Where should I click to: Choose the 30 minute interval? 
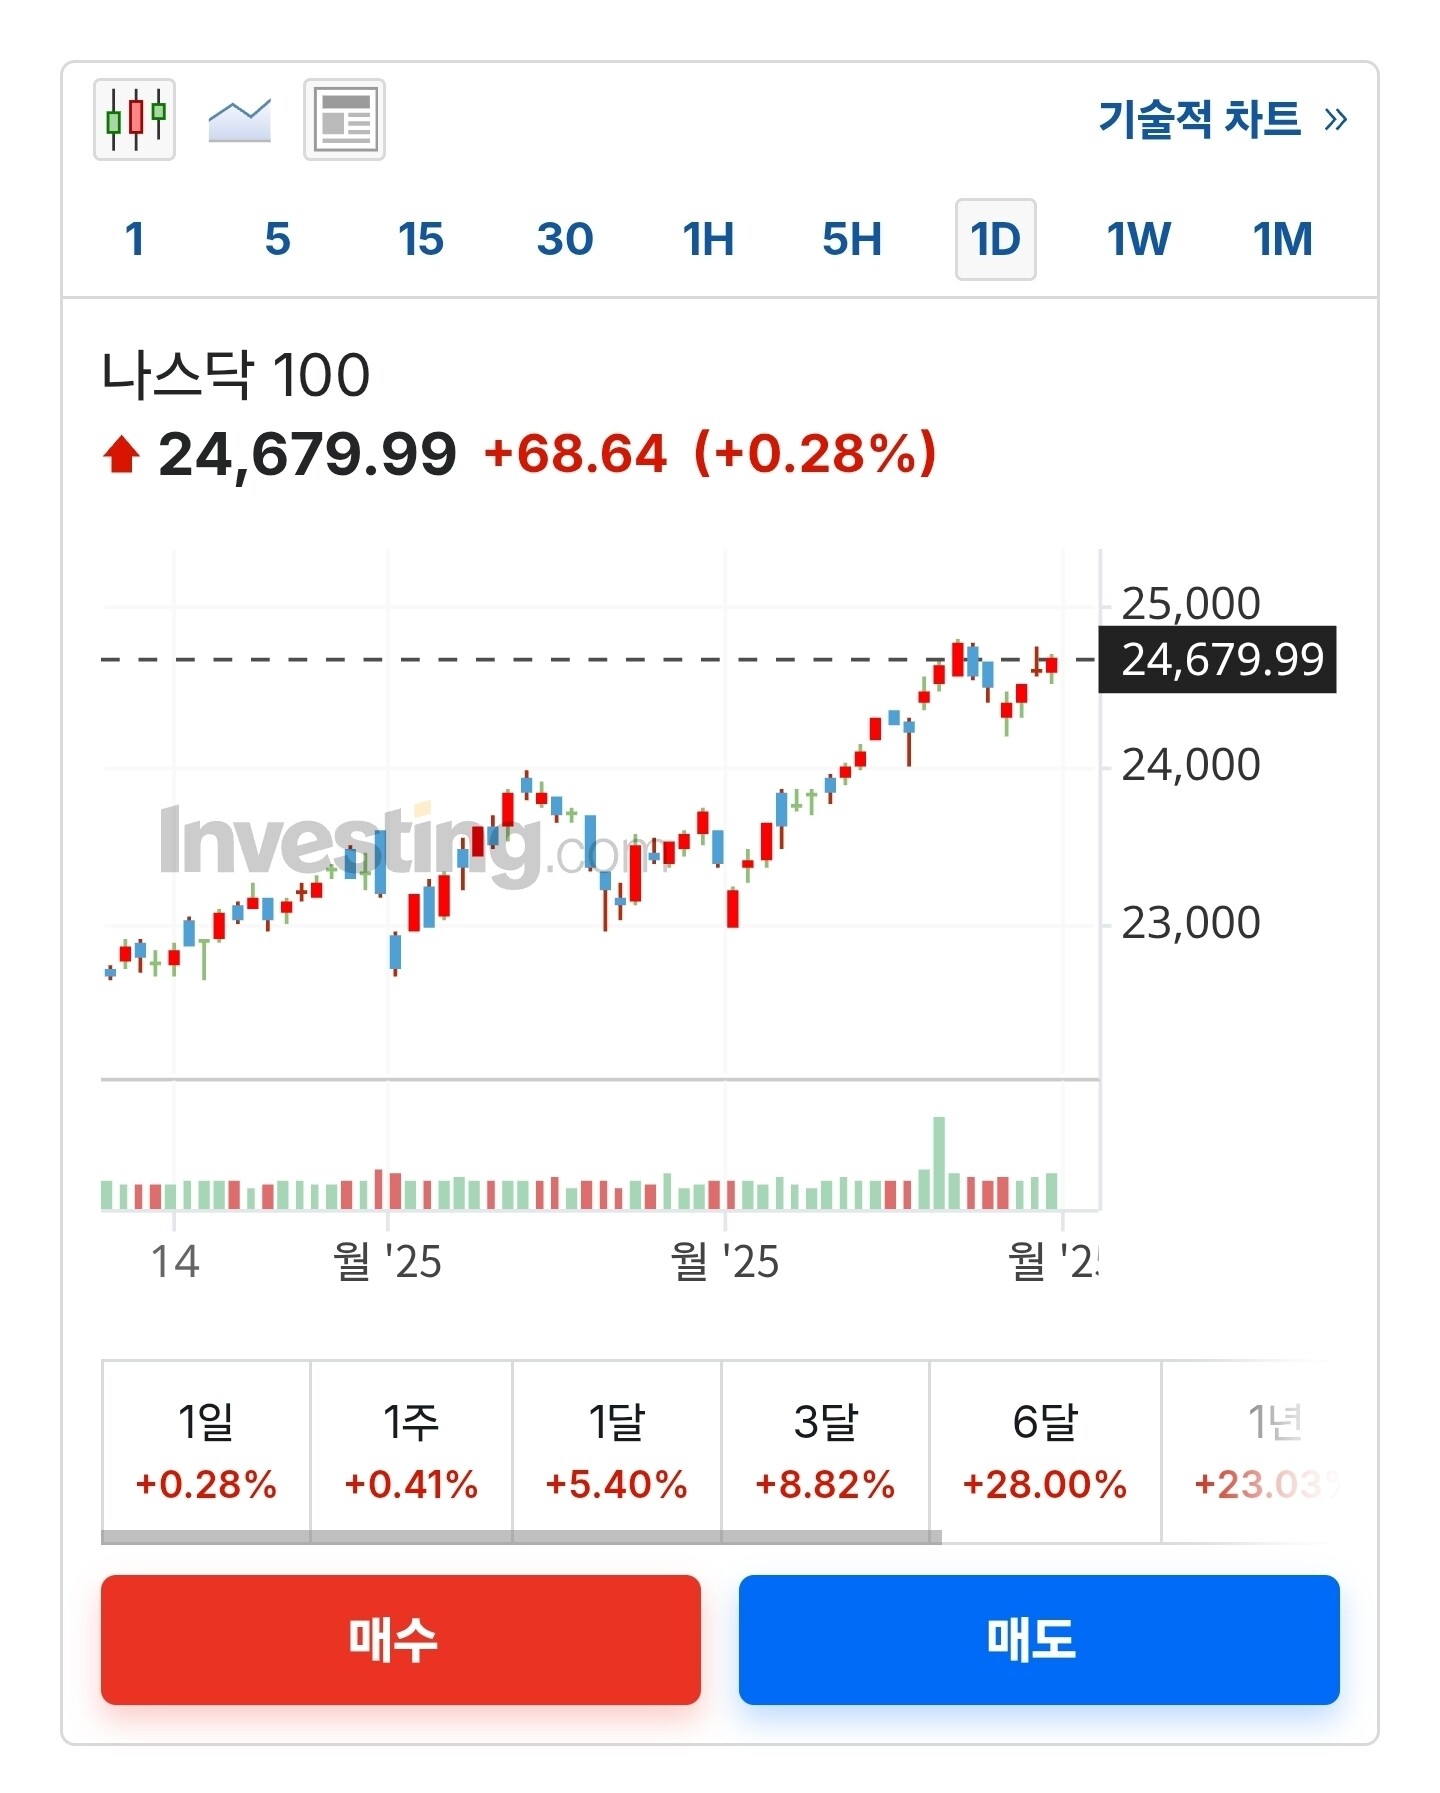click(565, 240)
